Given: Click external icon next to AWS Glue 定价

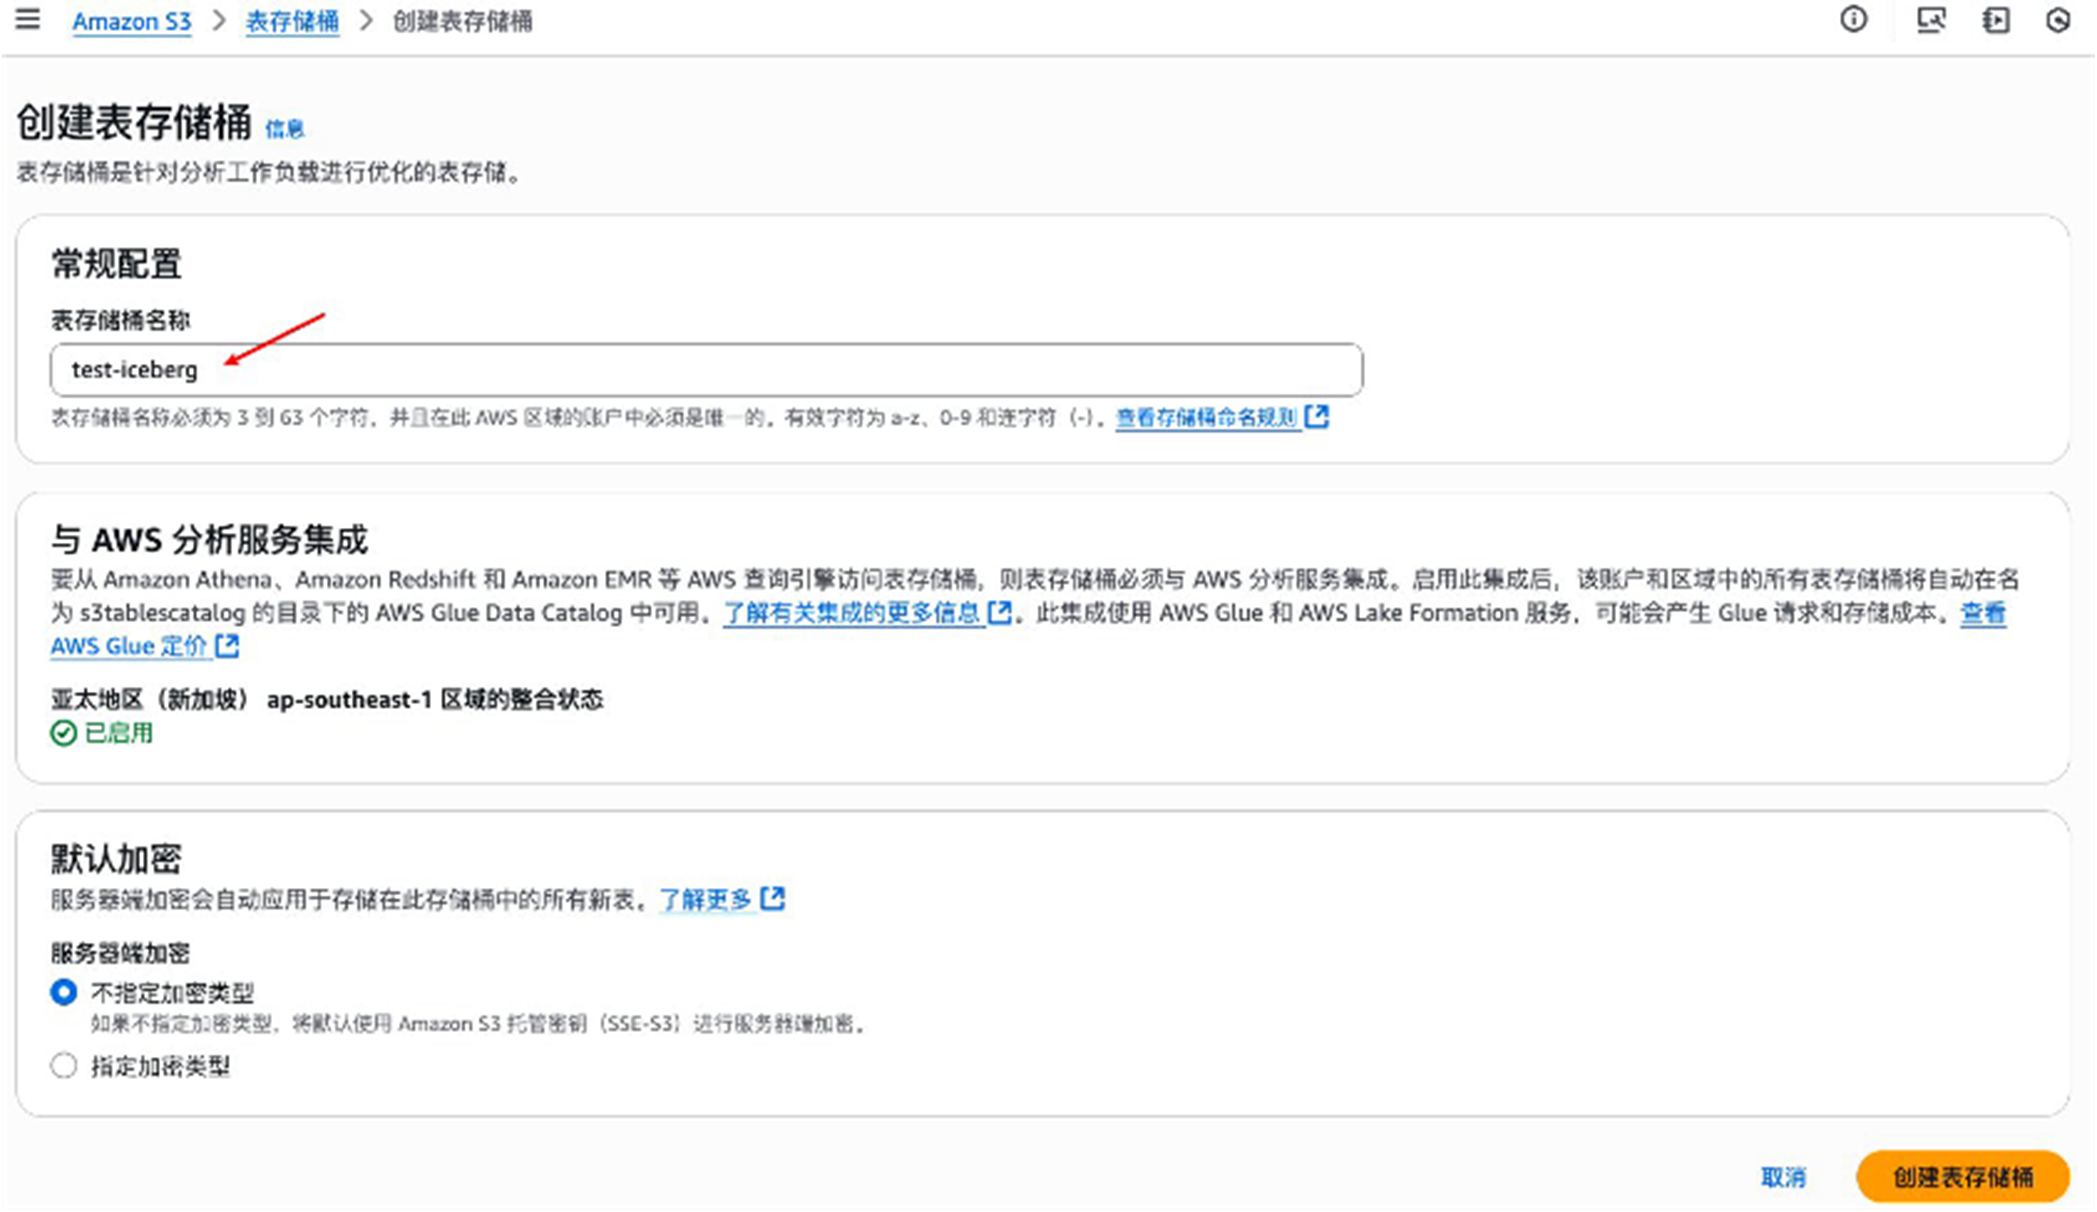Looking at the screenshot, I should (228, 646).
